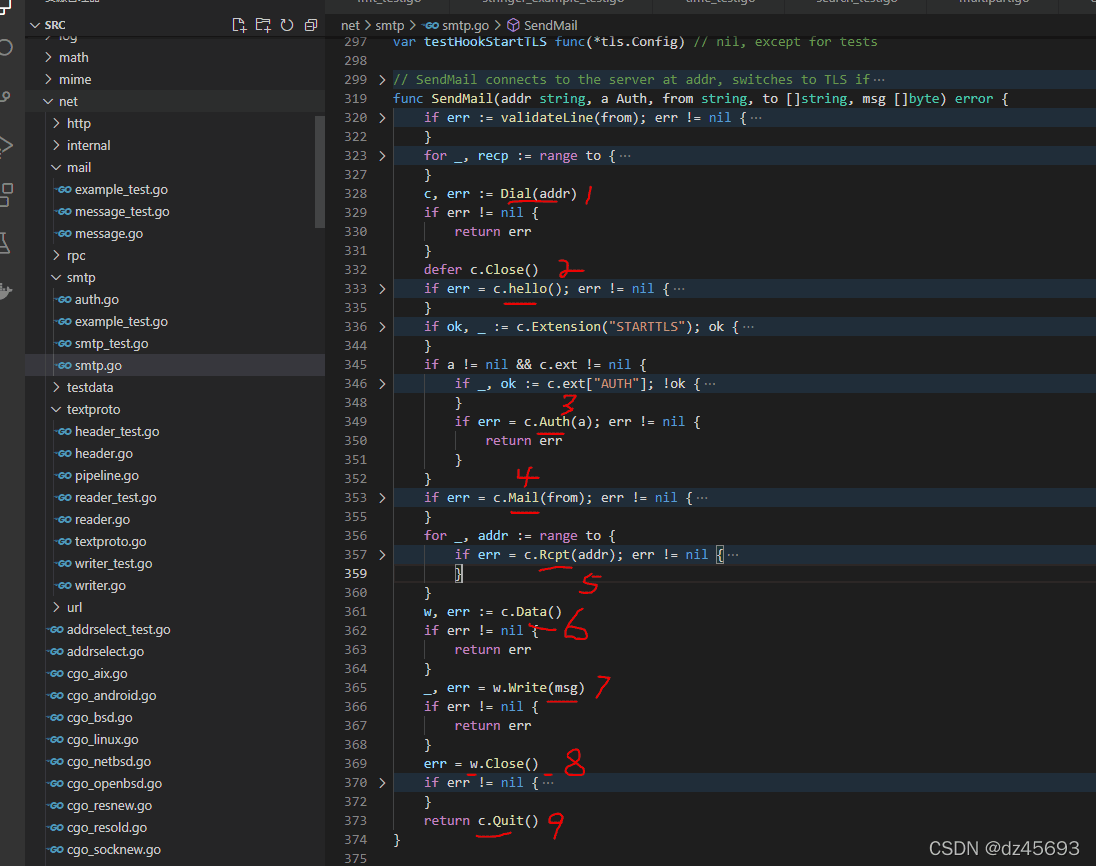
Task: Open Run and Debug in activity bar
Action: pyautogui.click(x=6, y=145)
